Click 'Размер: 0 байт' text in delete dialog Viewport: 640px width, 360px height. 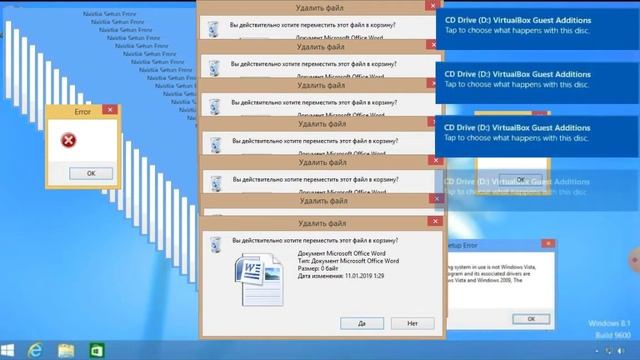(318, 268)
